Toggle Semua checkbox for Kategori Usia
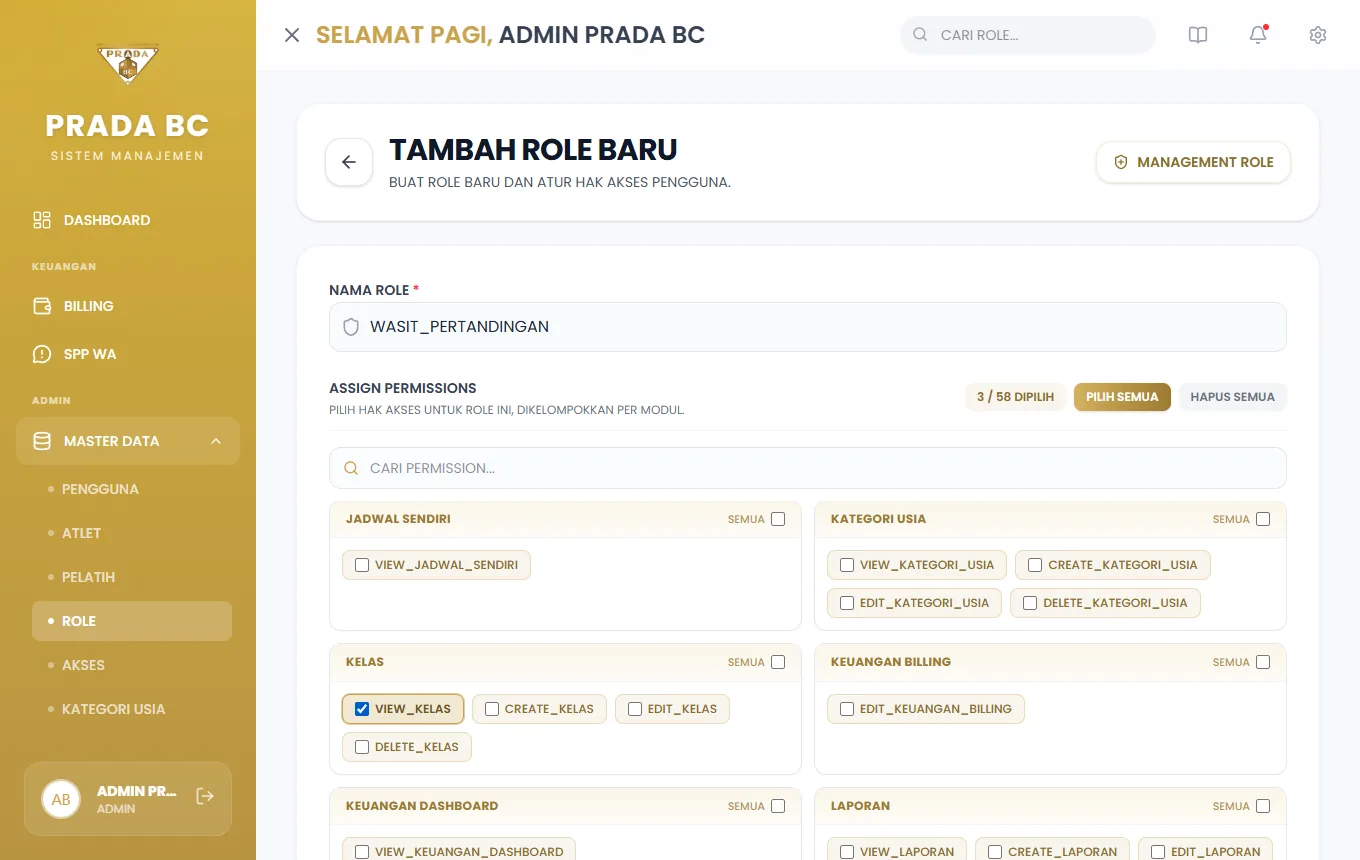 click(x=1263, y=519)
